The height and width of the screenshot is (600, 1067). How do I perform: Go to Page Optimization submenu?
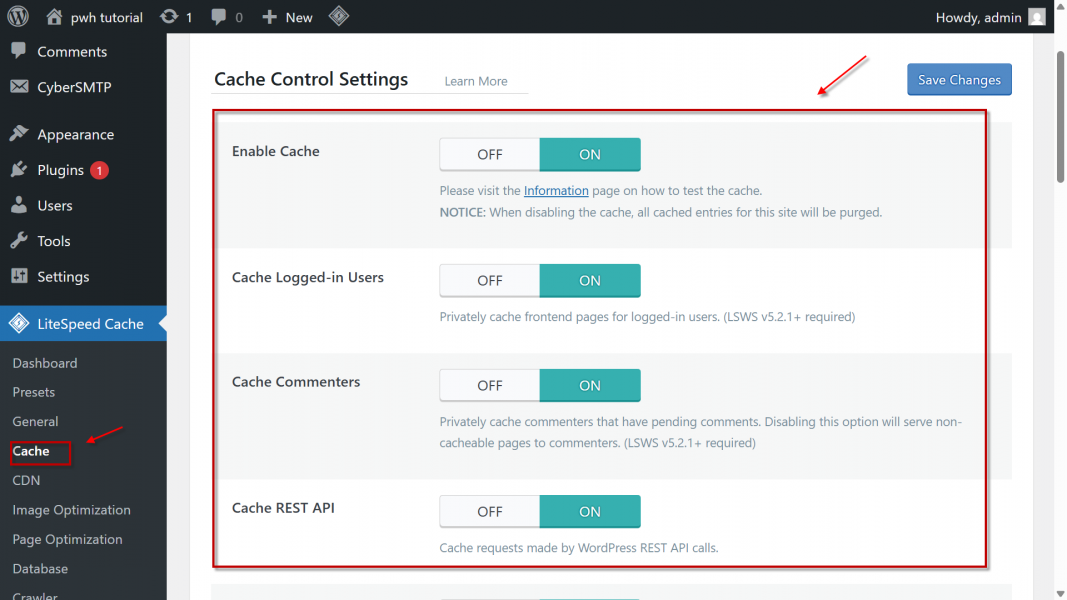[67, 539]
